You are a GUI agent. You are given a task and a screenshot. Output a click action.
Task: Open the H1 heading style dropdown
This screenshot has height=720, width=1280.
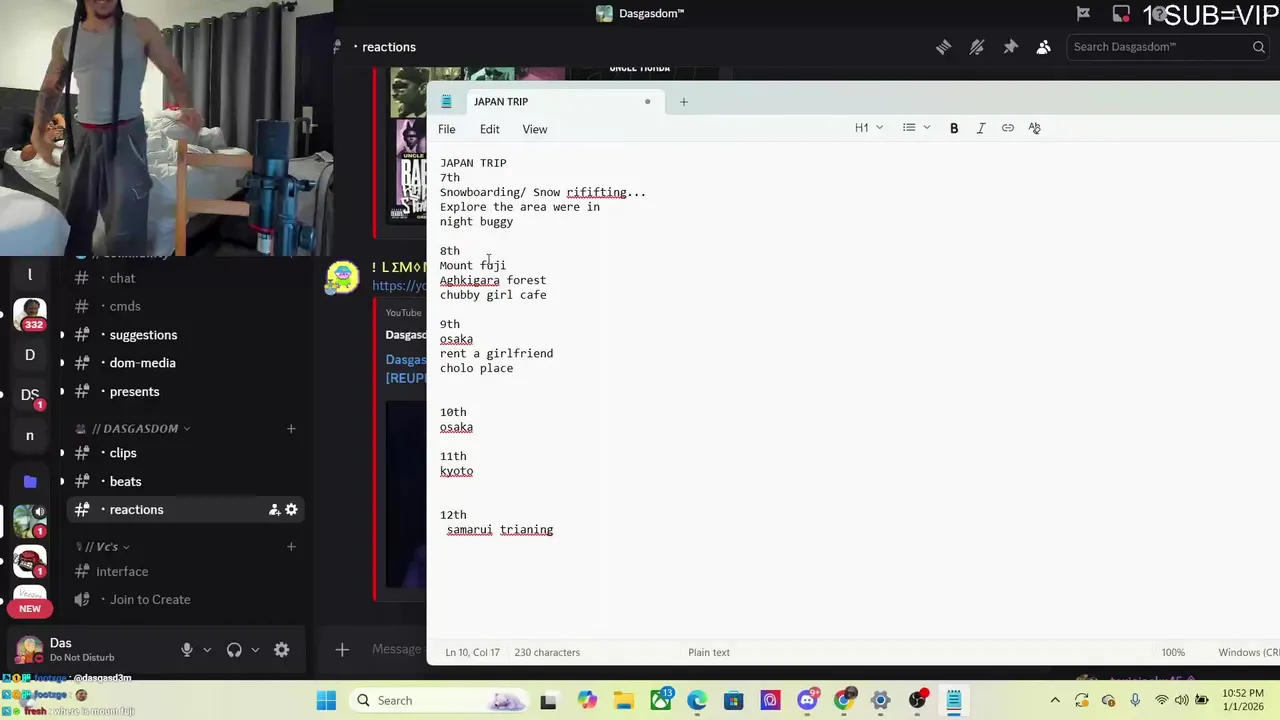(869, 128)
